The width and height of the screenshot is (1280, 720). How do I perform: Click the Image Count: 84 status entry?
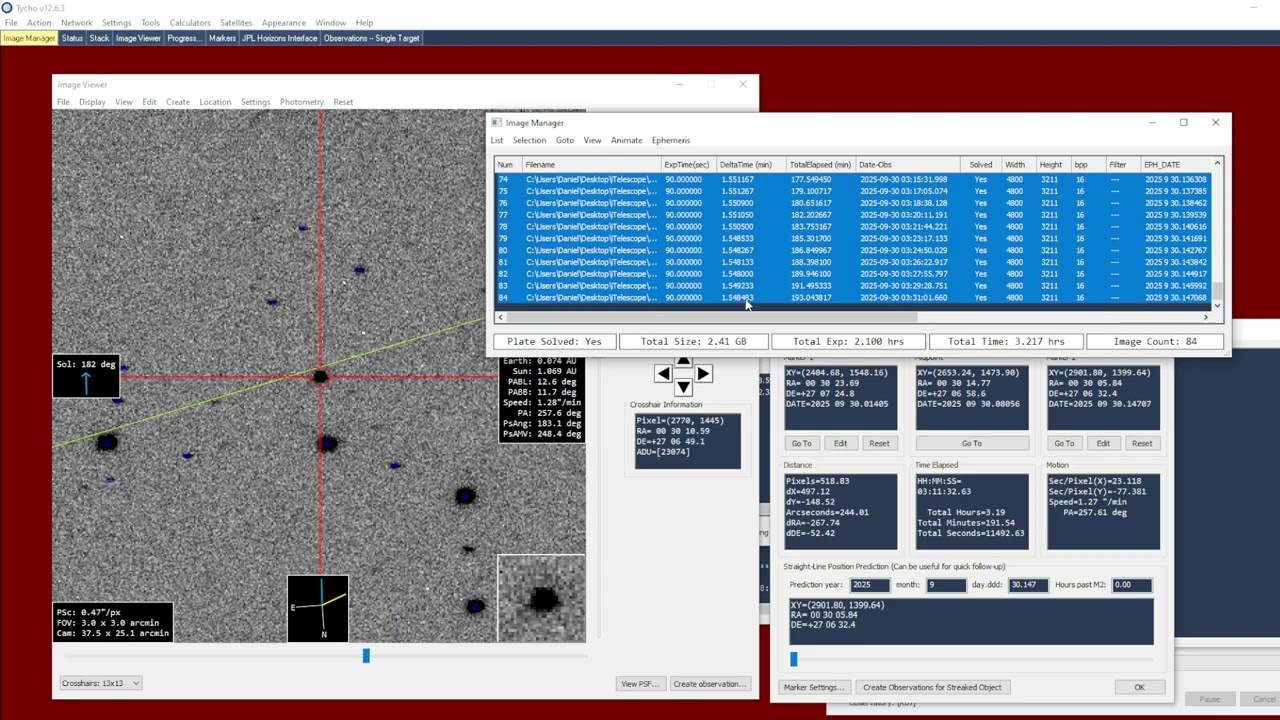coord(1156,341)
